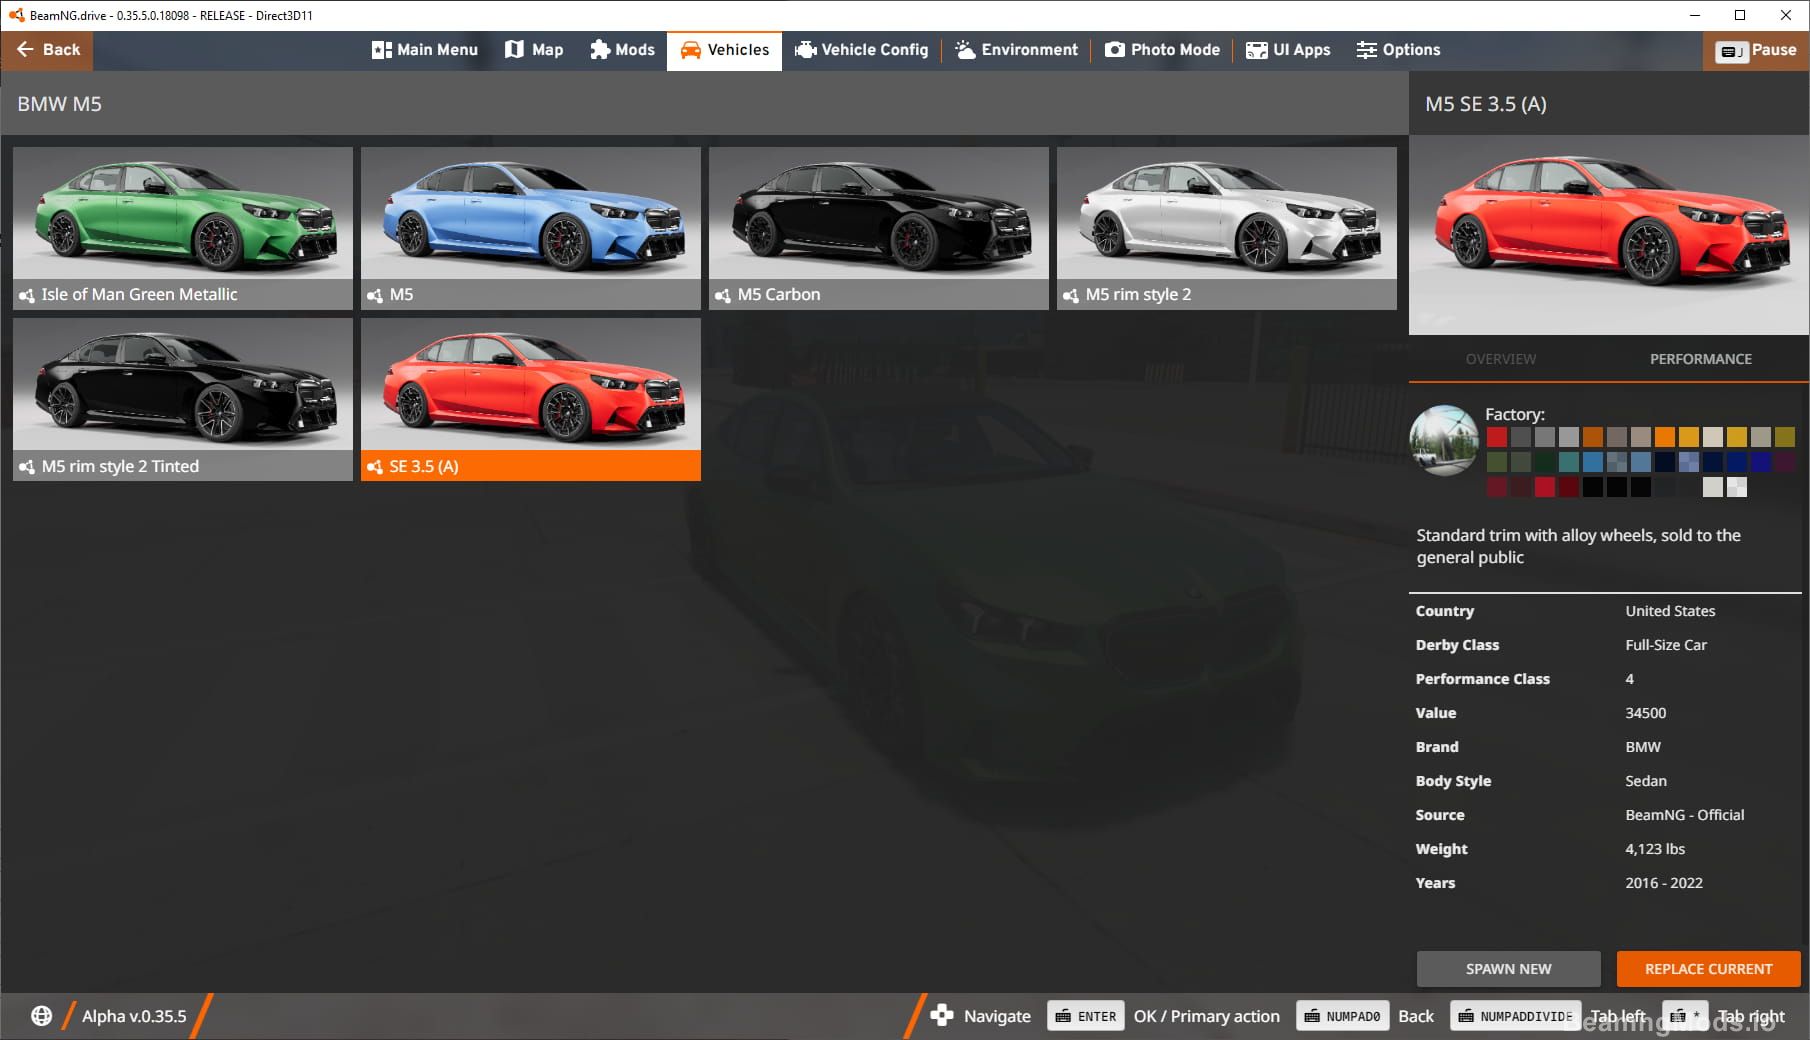This screenshot has height=1040, width=1810.
Task: Click the config icon beside M5 rim style 2
Action: [x=1071, y=295]
